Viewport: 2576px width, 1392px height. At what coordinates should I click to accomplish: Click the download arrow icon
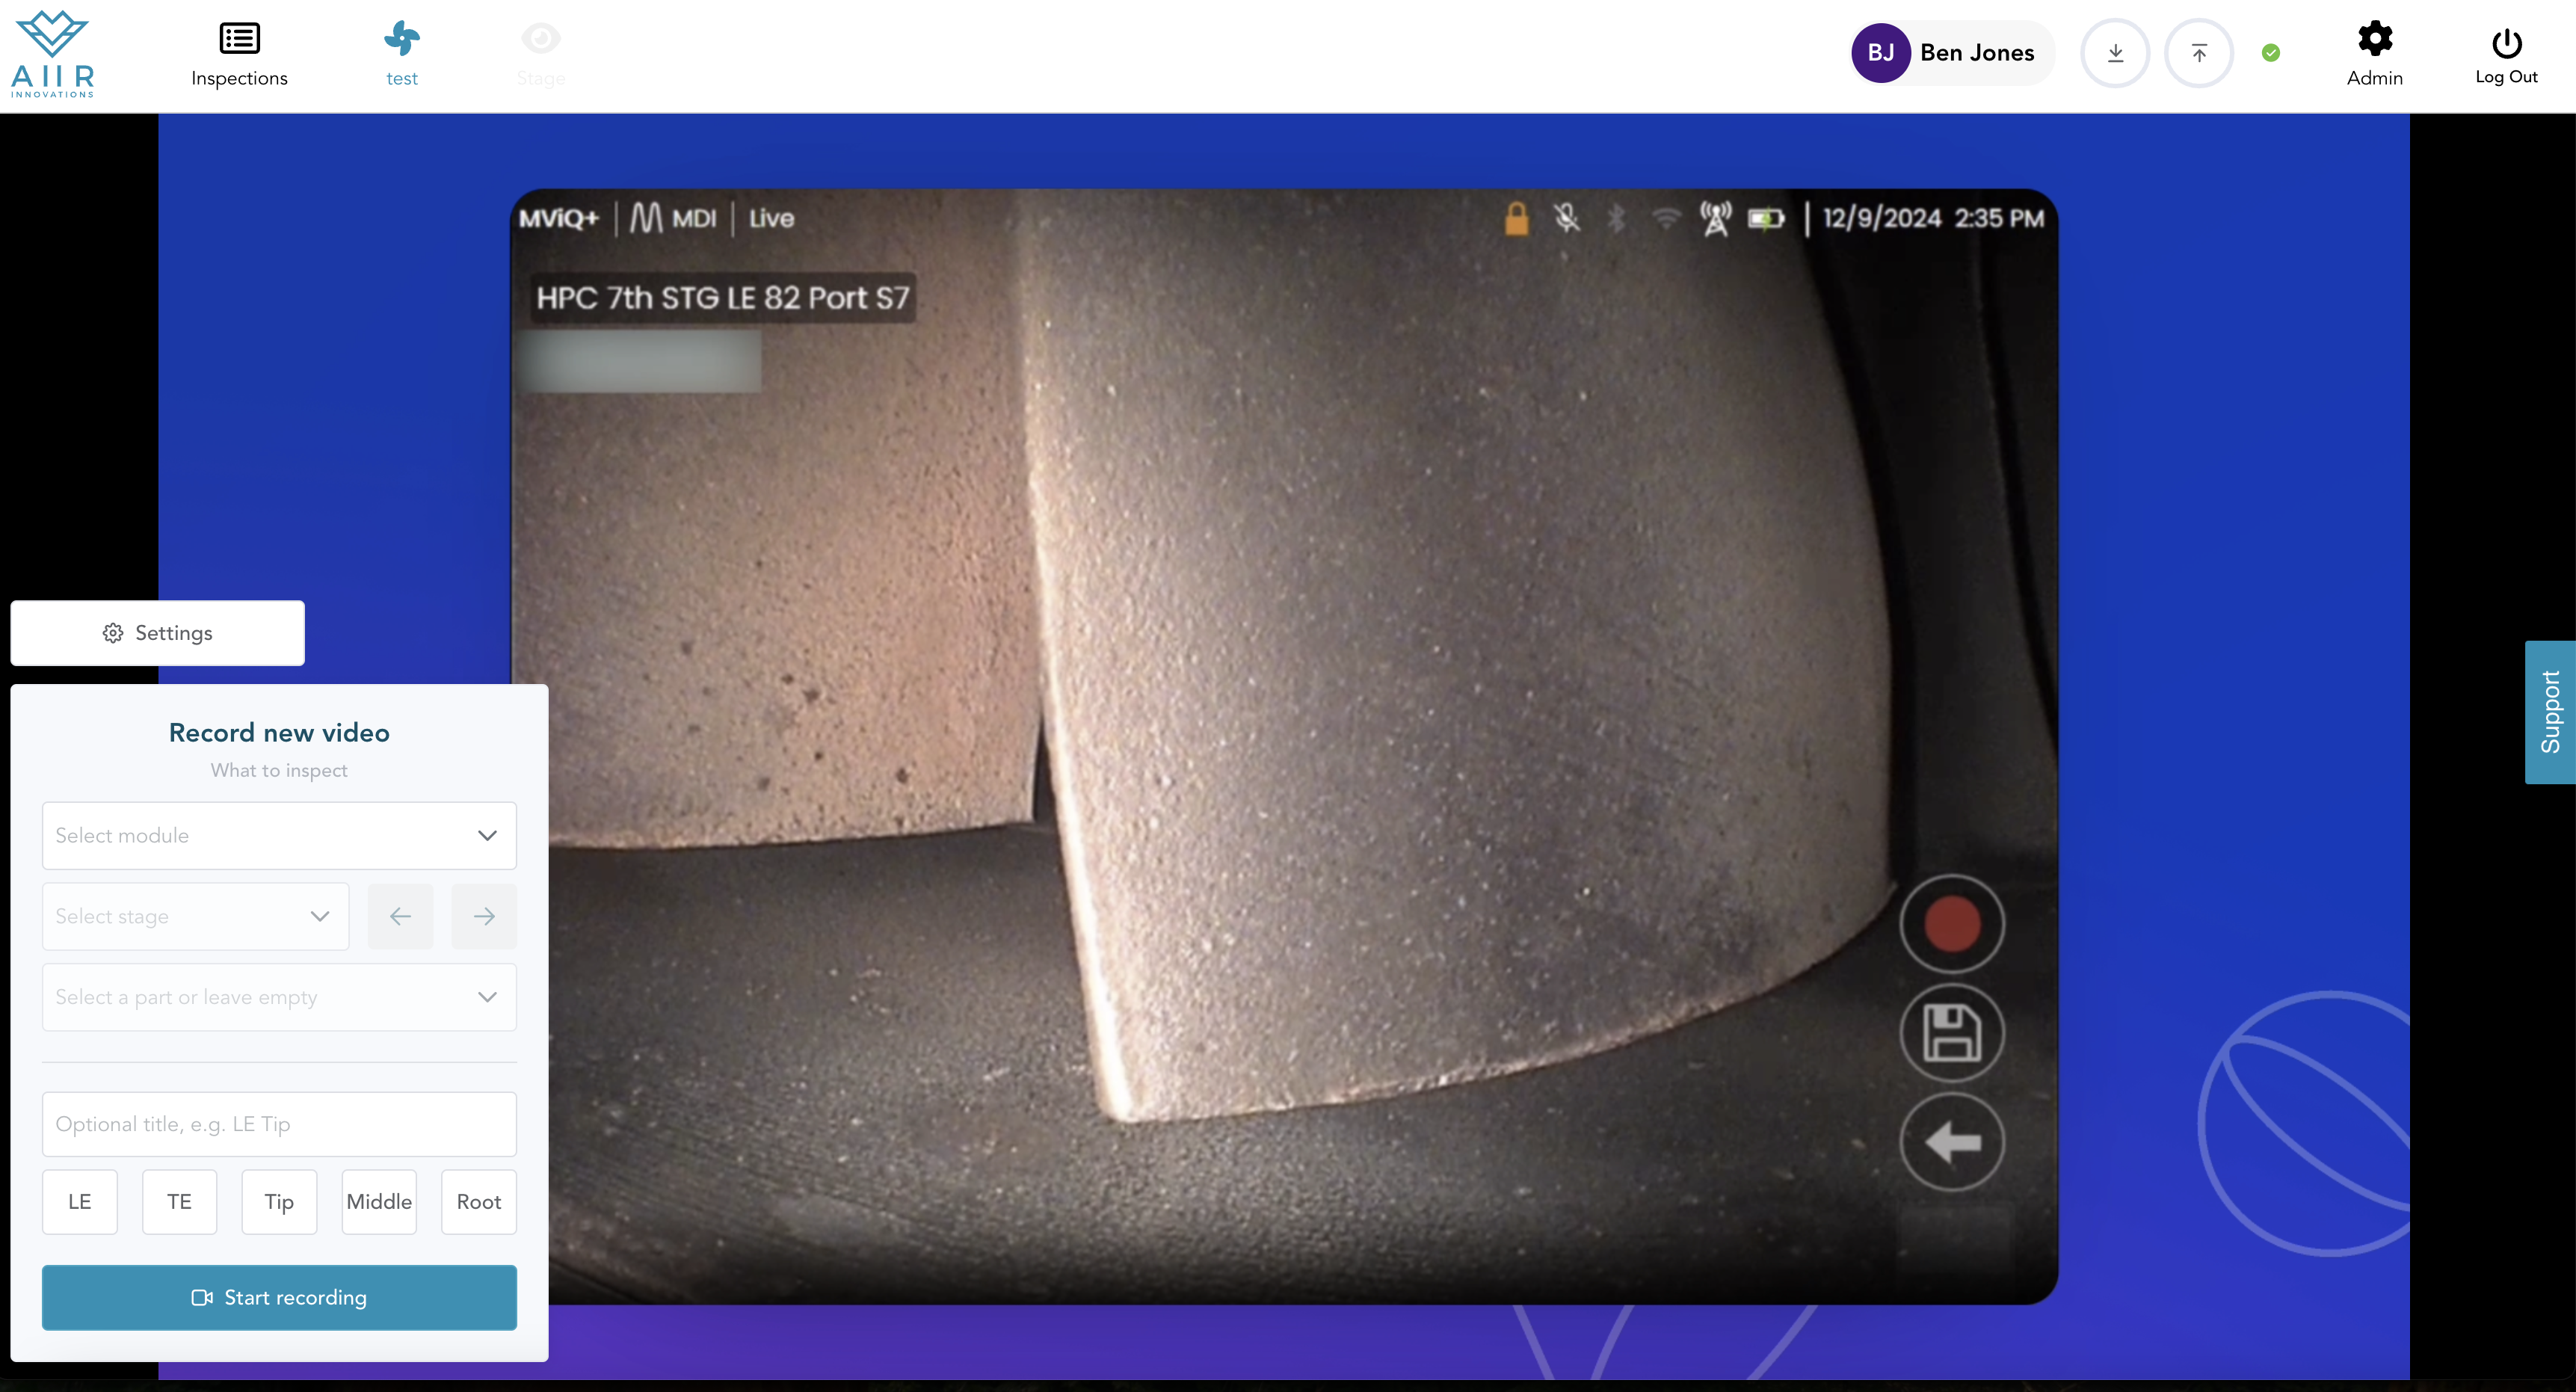[x=2115, y=53]
